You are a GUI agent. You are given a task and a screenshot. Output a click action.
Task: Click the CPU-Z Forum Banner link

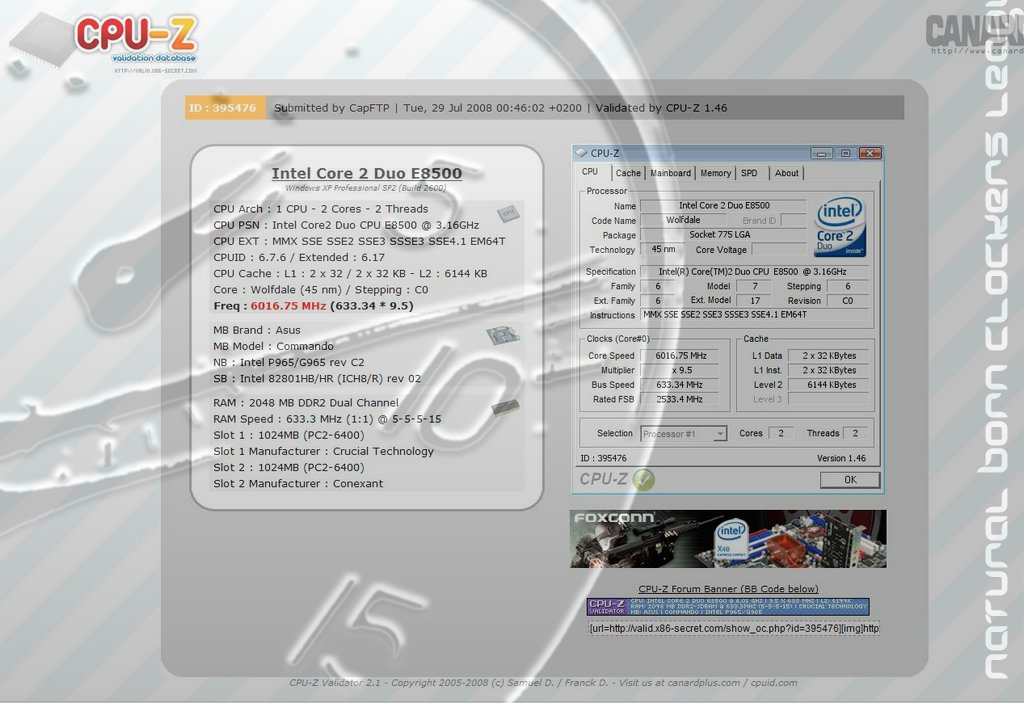tap(728, 589)
